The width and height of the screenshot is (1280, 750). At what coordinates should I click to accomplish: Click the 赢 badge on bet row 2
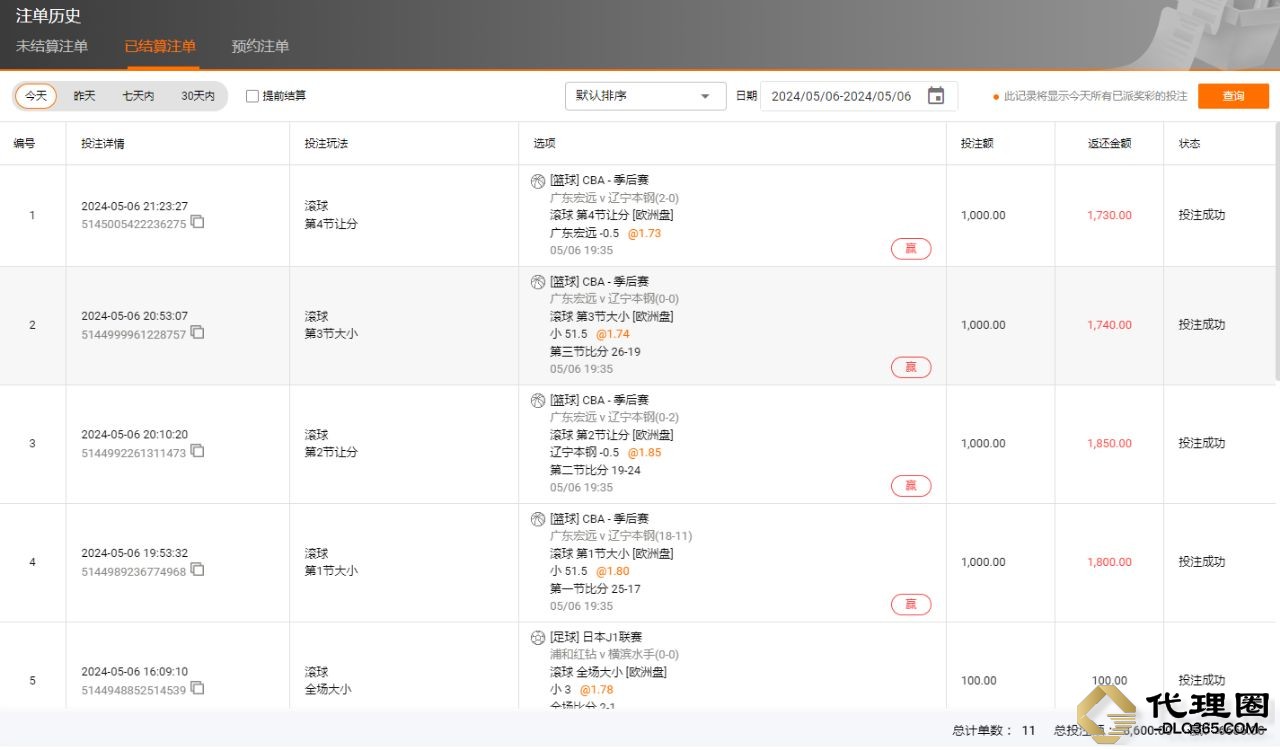point(911,367)
